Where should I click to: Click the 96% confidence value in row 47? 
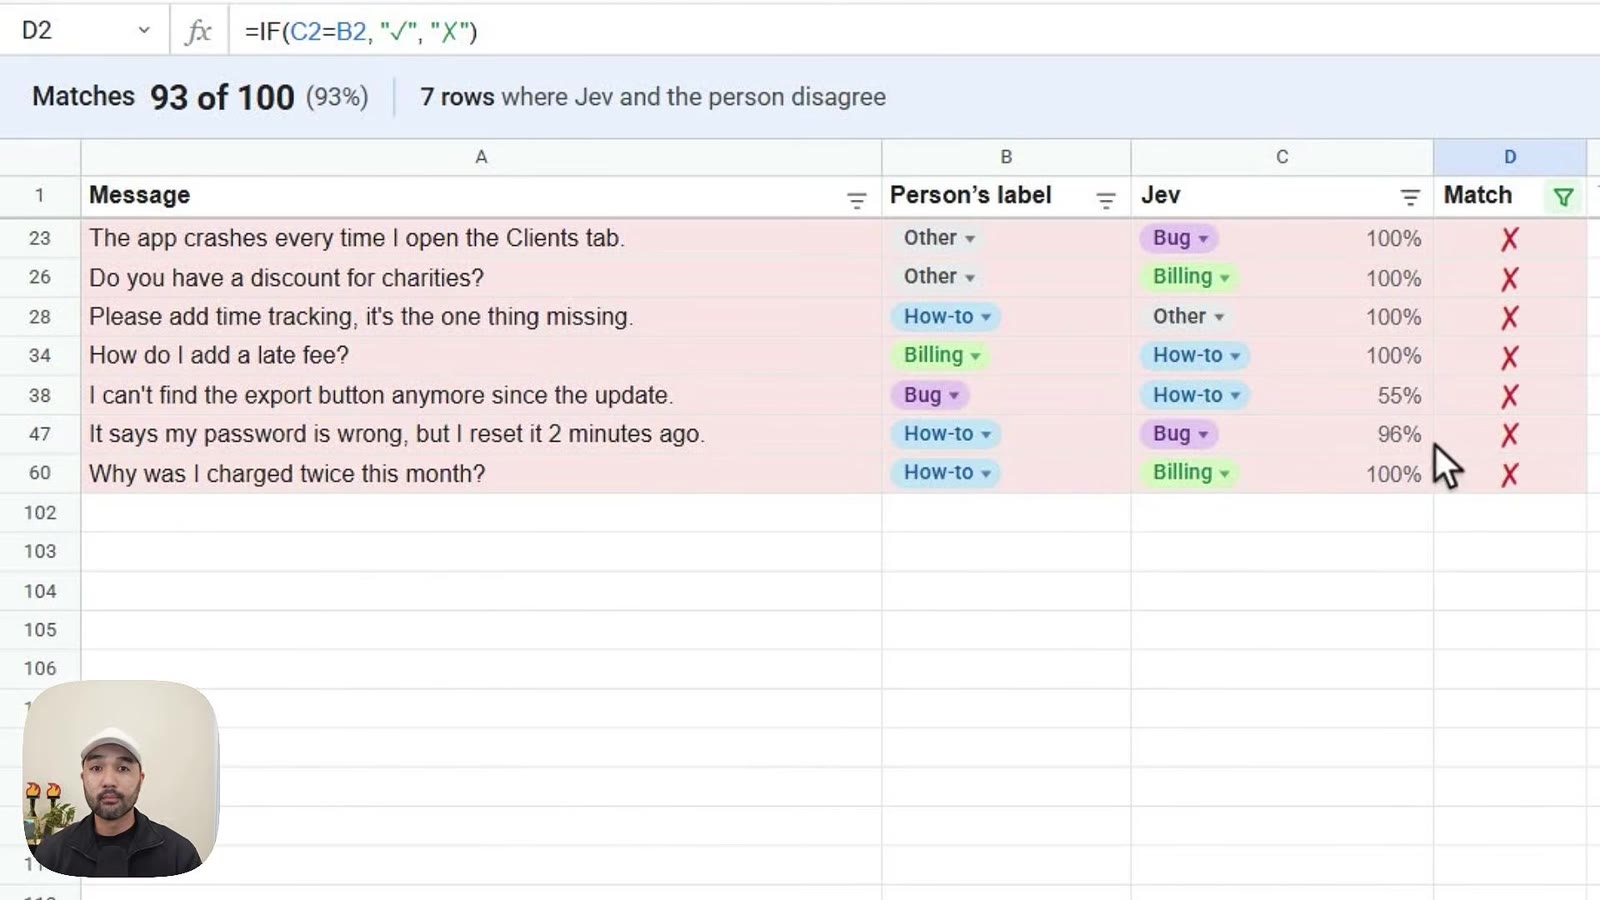[1399, 435]
